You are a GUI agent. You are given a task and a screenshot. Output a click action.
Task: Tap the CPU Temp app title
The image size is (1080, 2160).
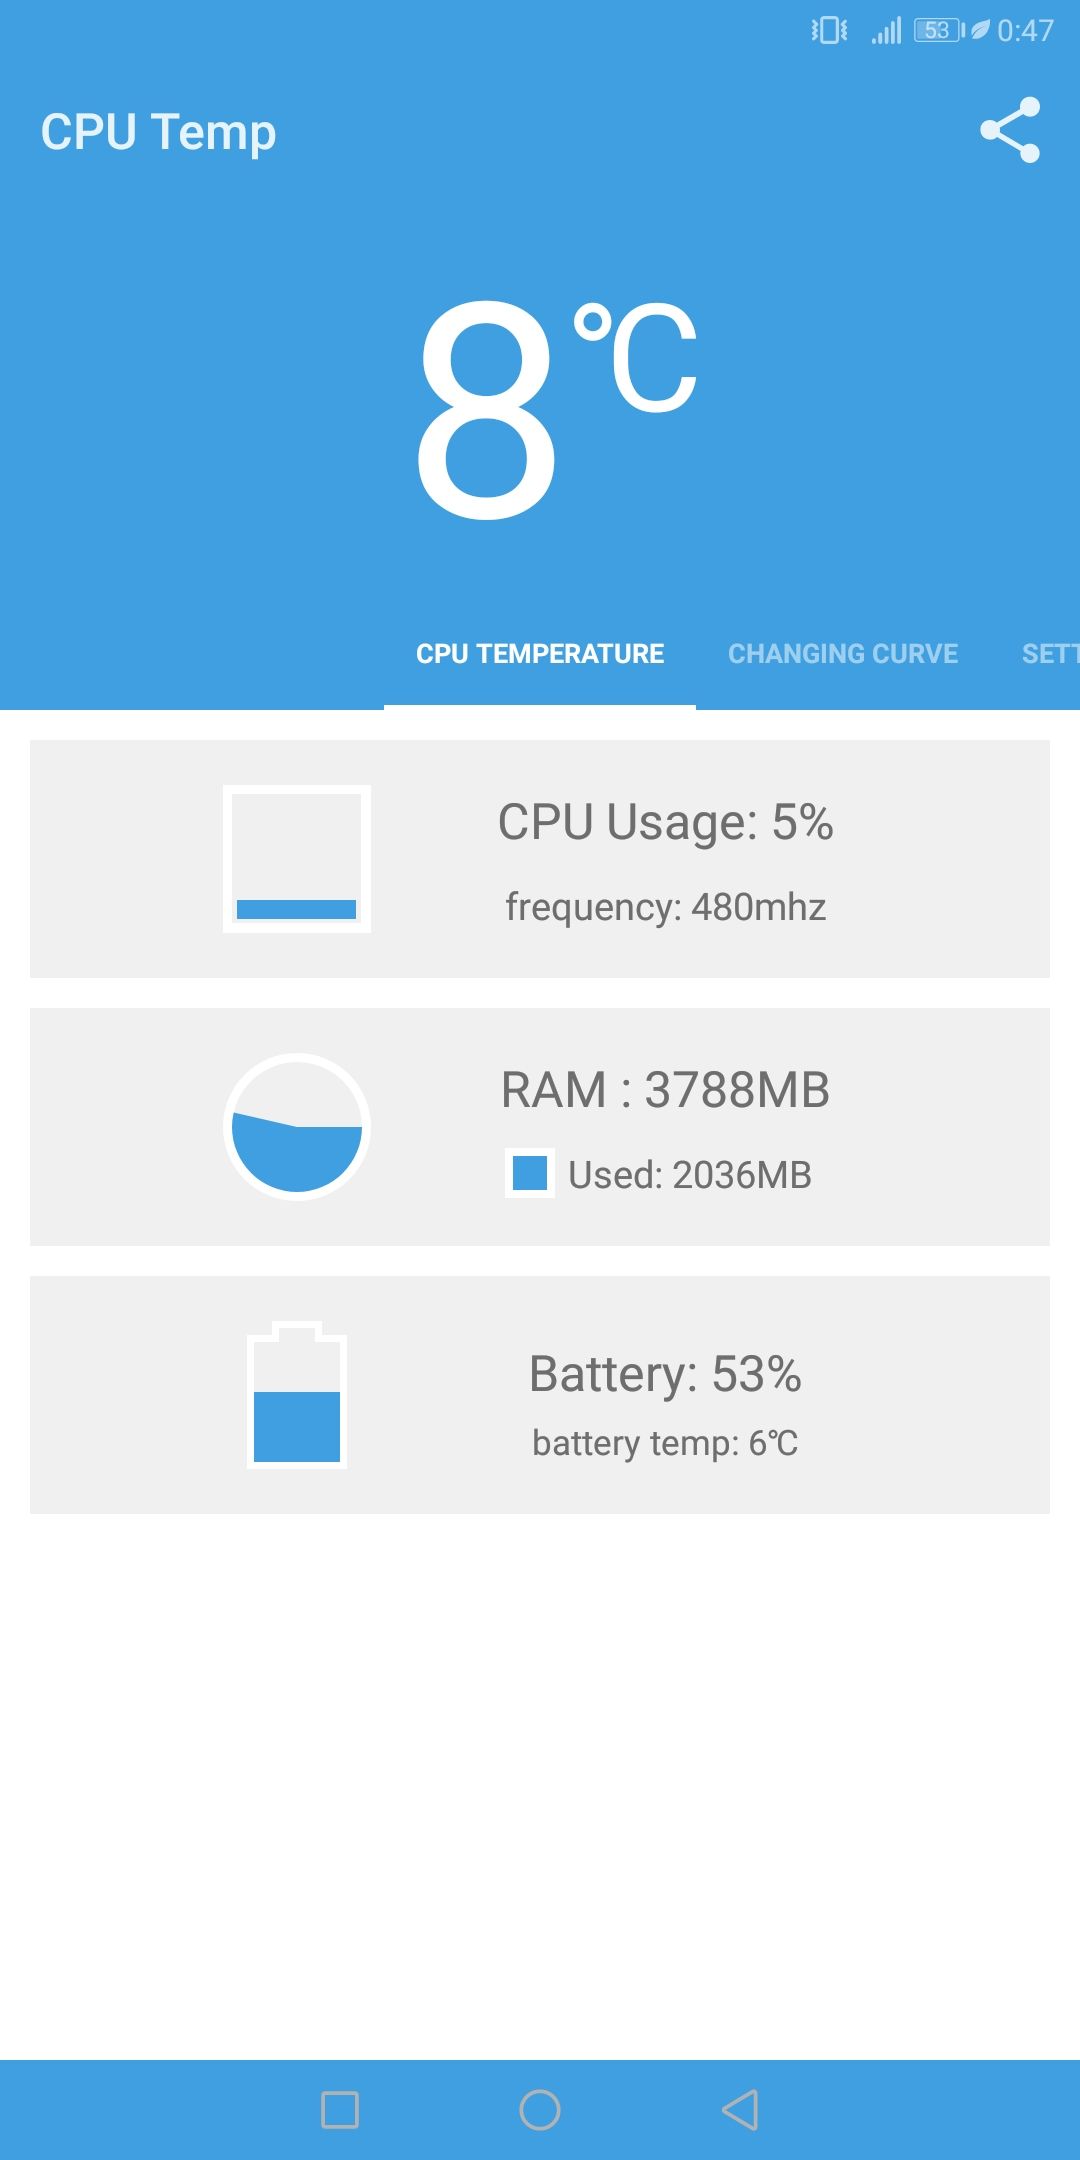click(158, 133)
